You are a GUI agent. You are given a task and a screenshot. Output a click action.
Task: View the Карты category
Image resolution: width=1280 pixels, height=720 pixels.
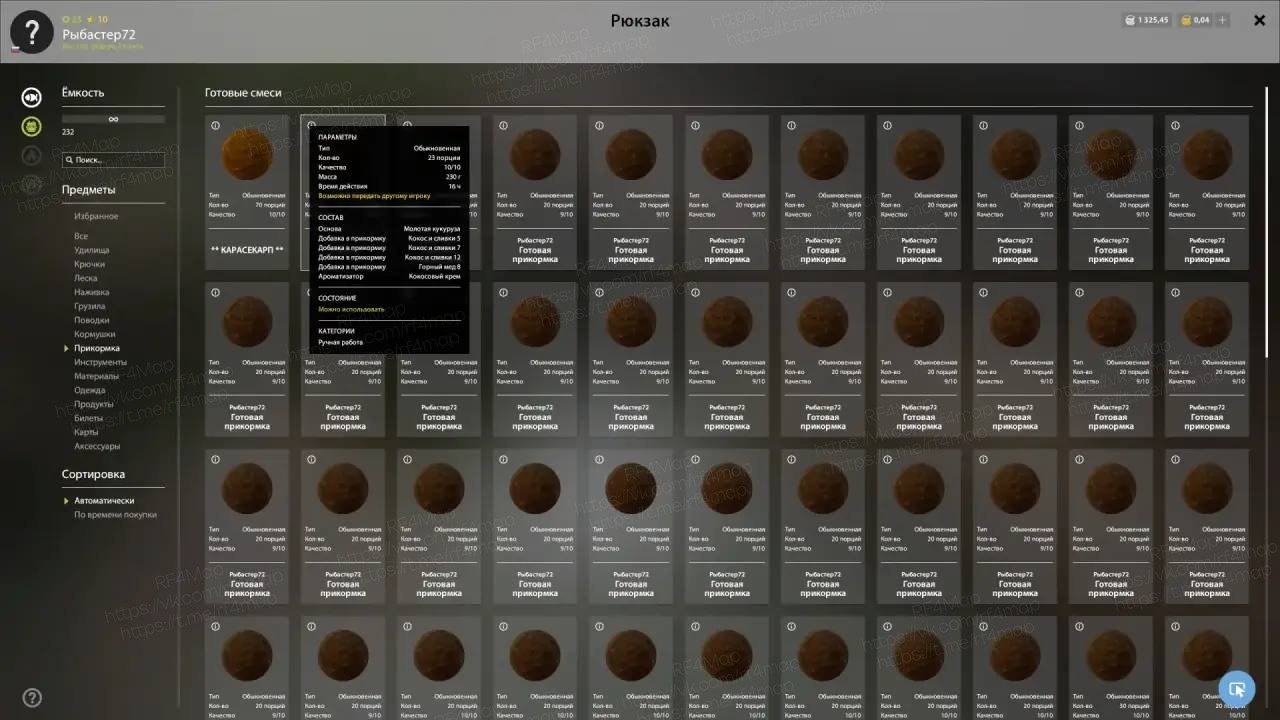pyautogui.click(x=86, y=433)
